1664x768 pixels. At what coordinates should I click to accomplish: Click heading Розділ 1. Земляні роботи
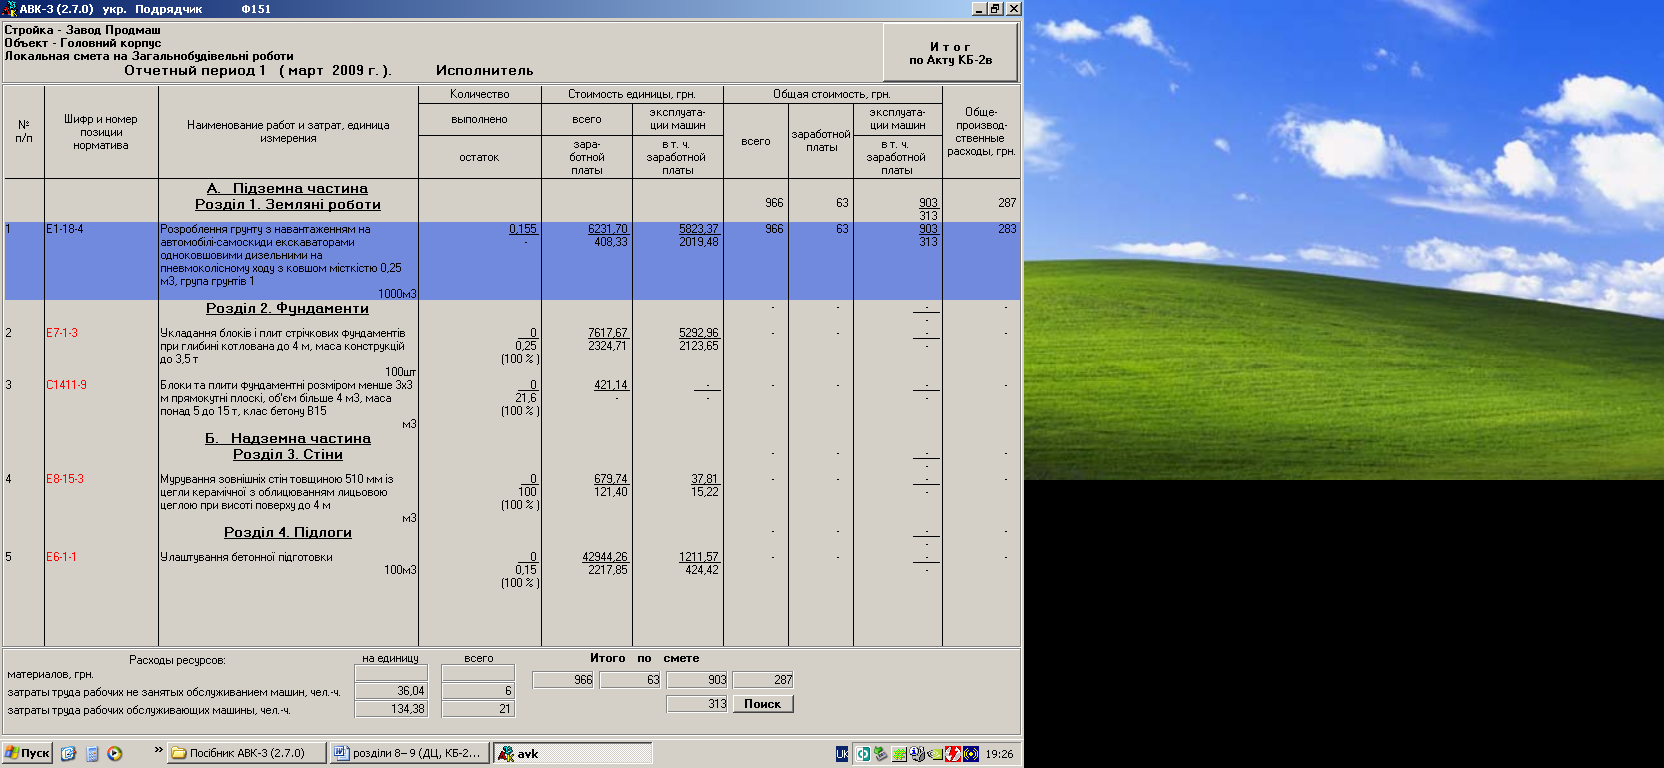(x=288, y=204)
